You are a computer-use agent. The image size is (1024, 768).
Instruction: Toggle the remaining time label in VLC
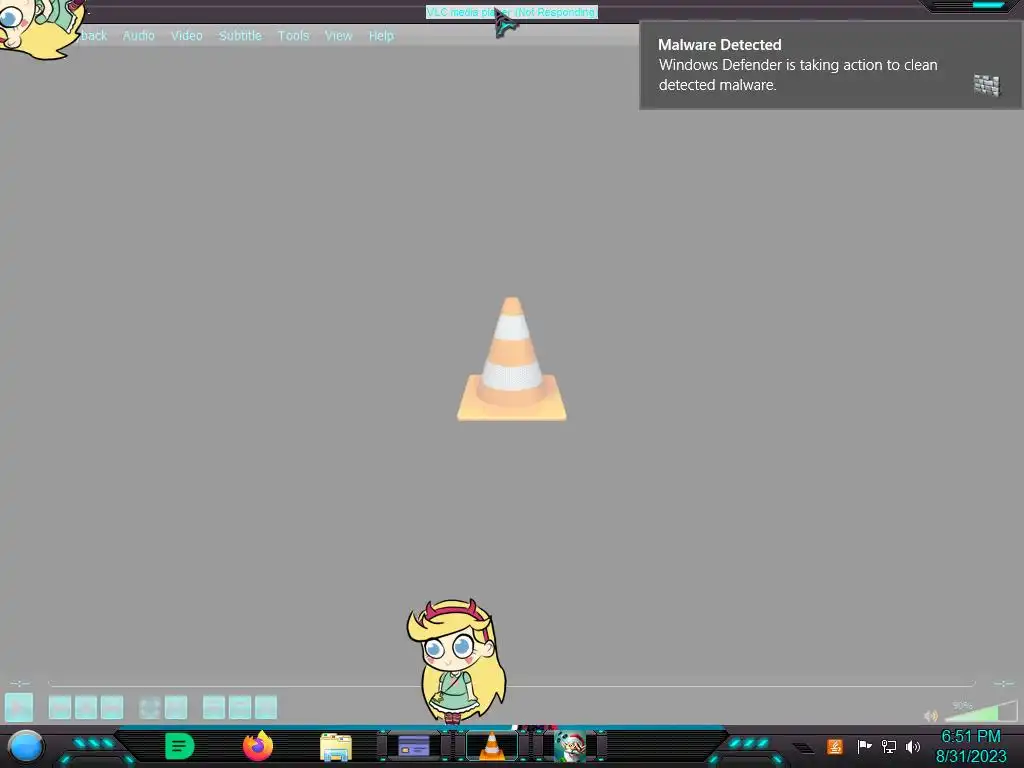tap(1004, 684)
